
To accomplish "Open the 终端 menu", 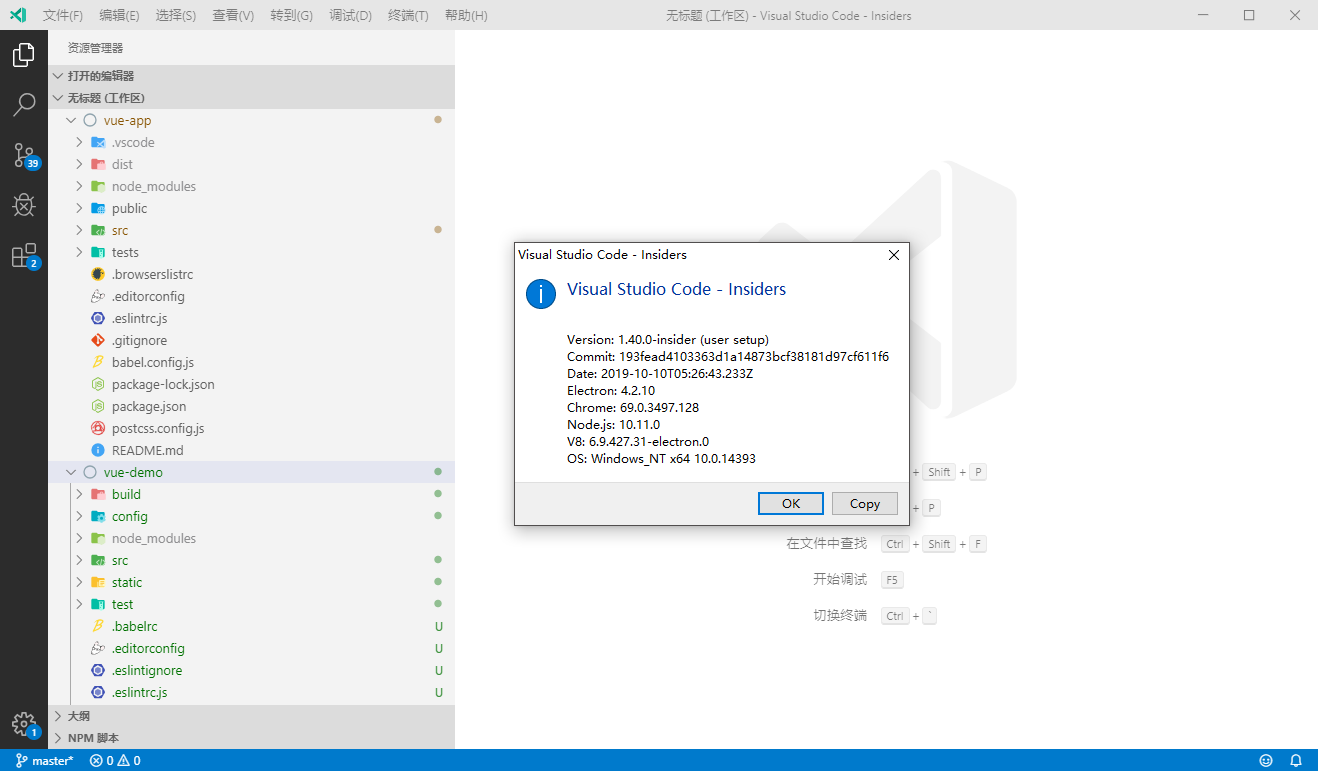I will [x=407, y=15].
